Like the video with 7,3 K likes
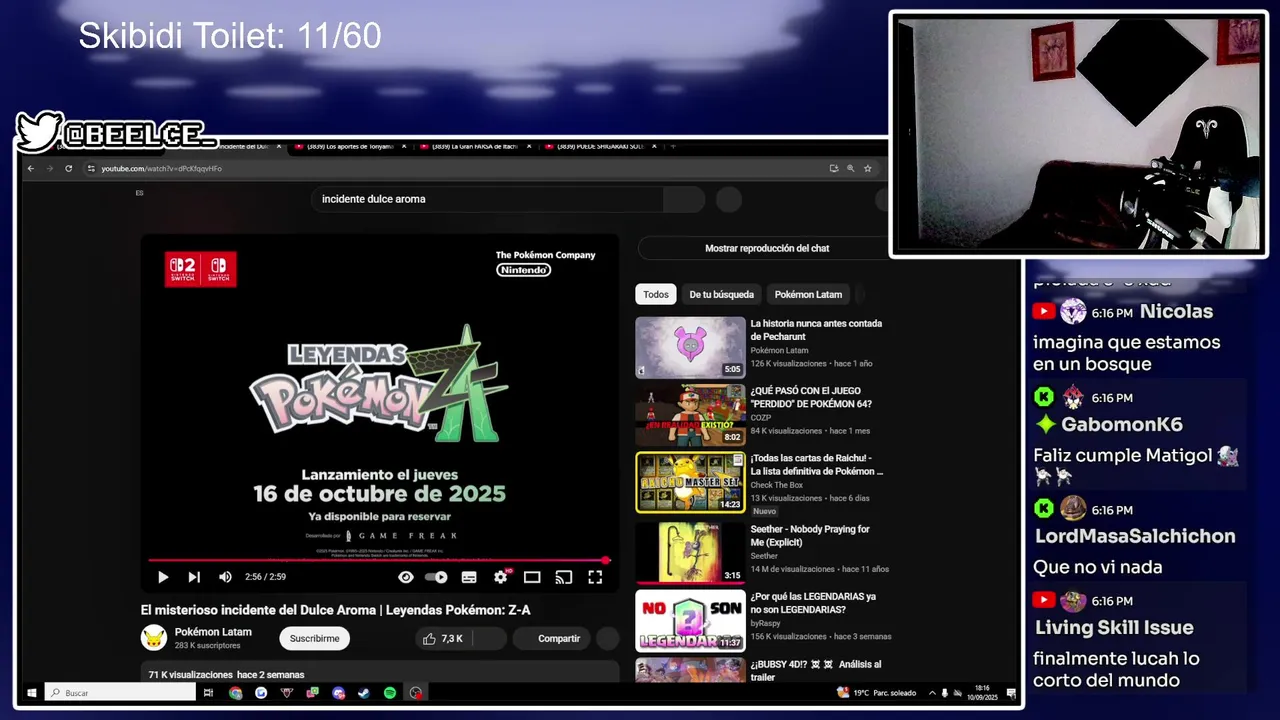The image size is (1280, 720). [441, 638]
